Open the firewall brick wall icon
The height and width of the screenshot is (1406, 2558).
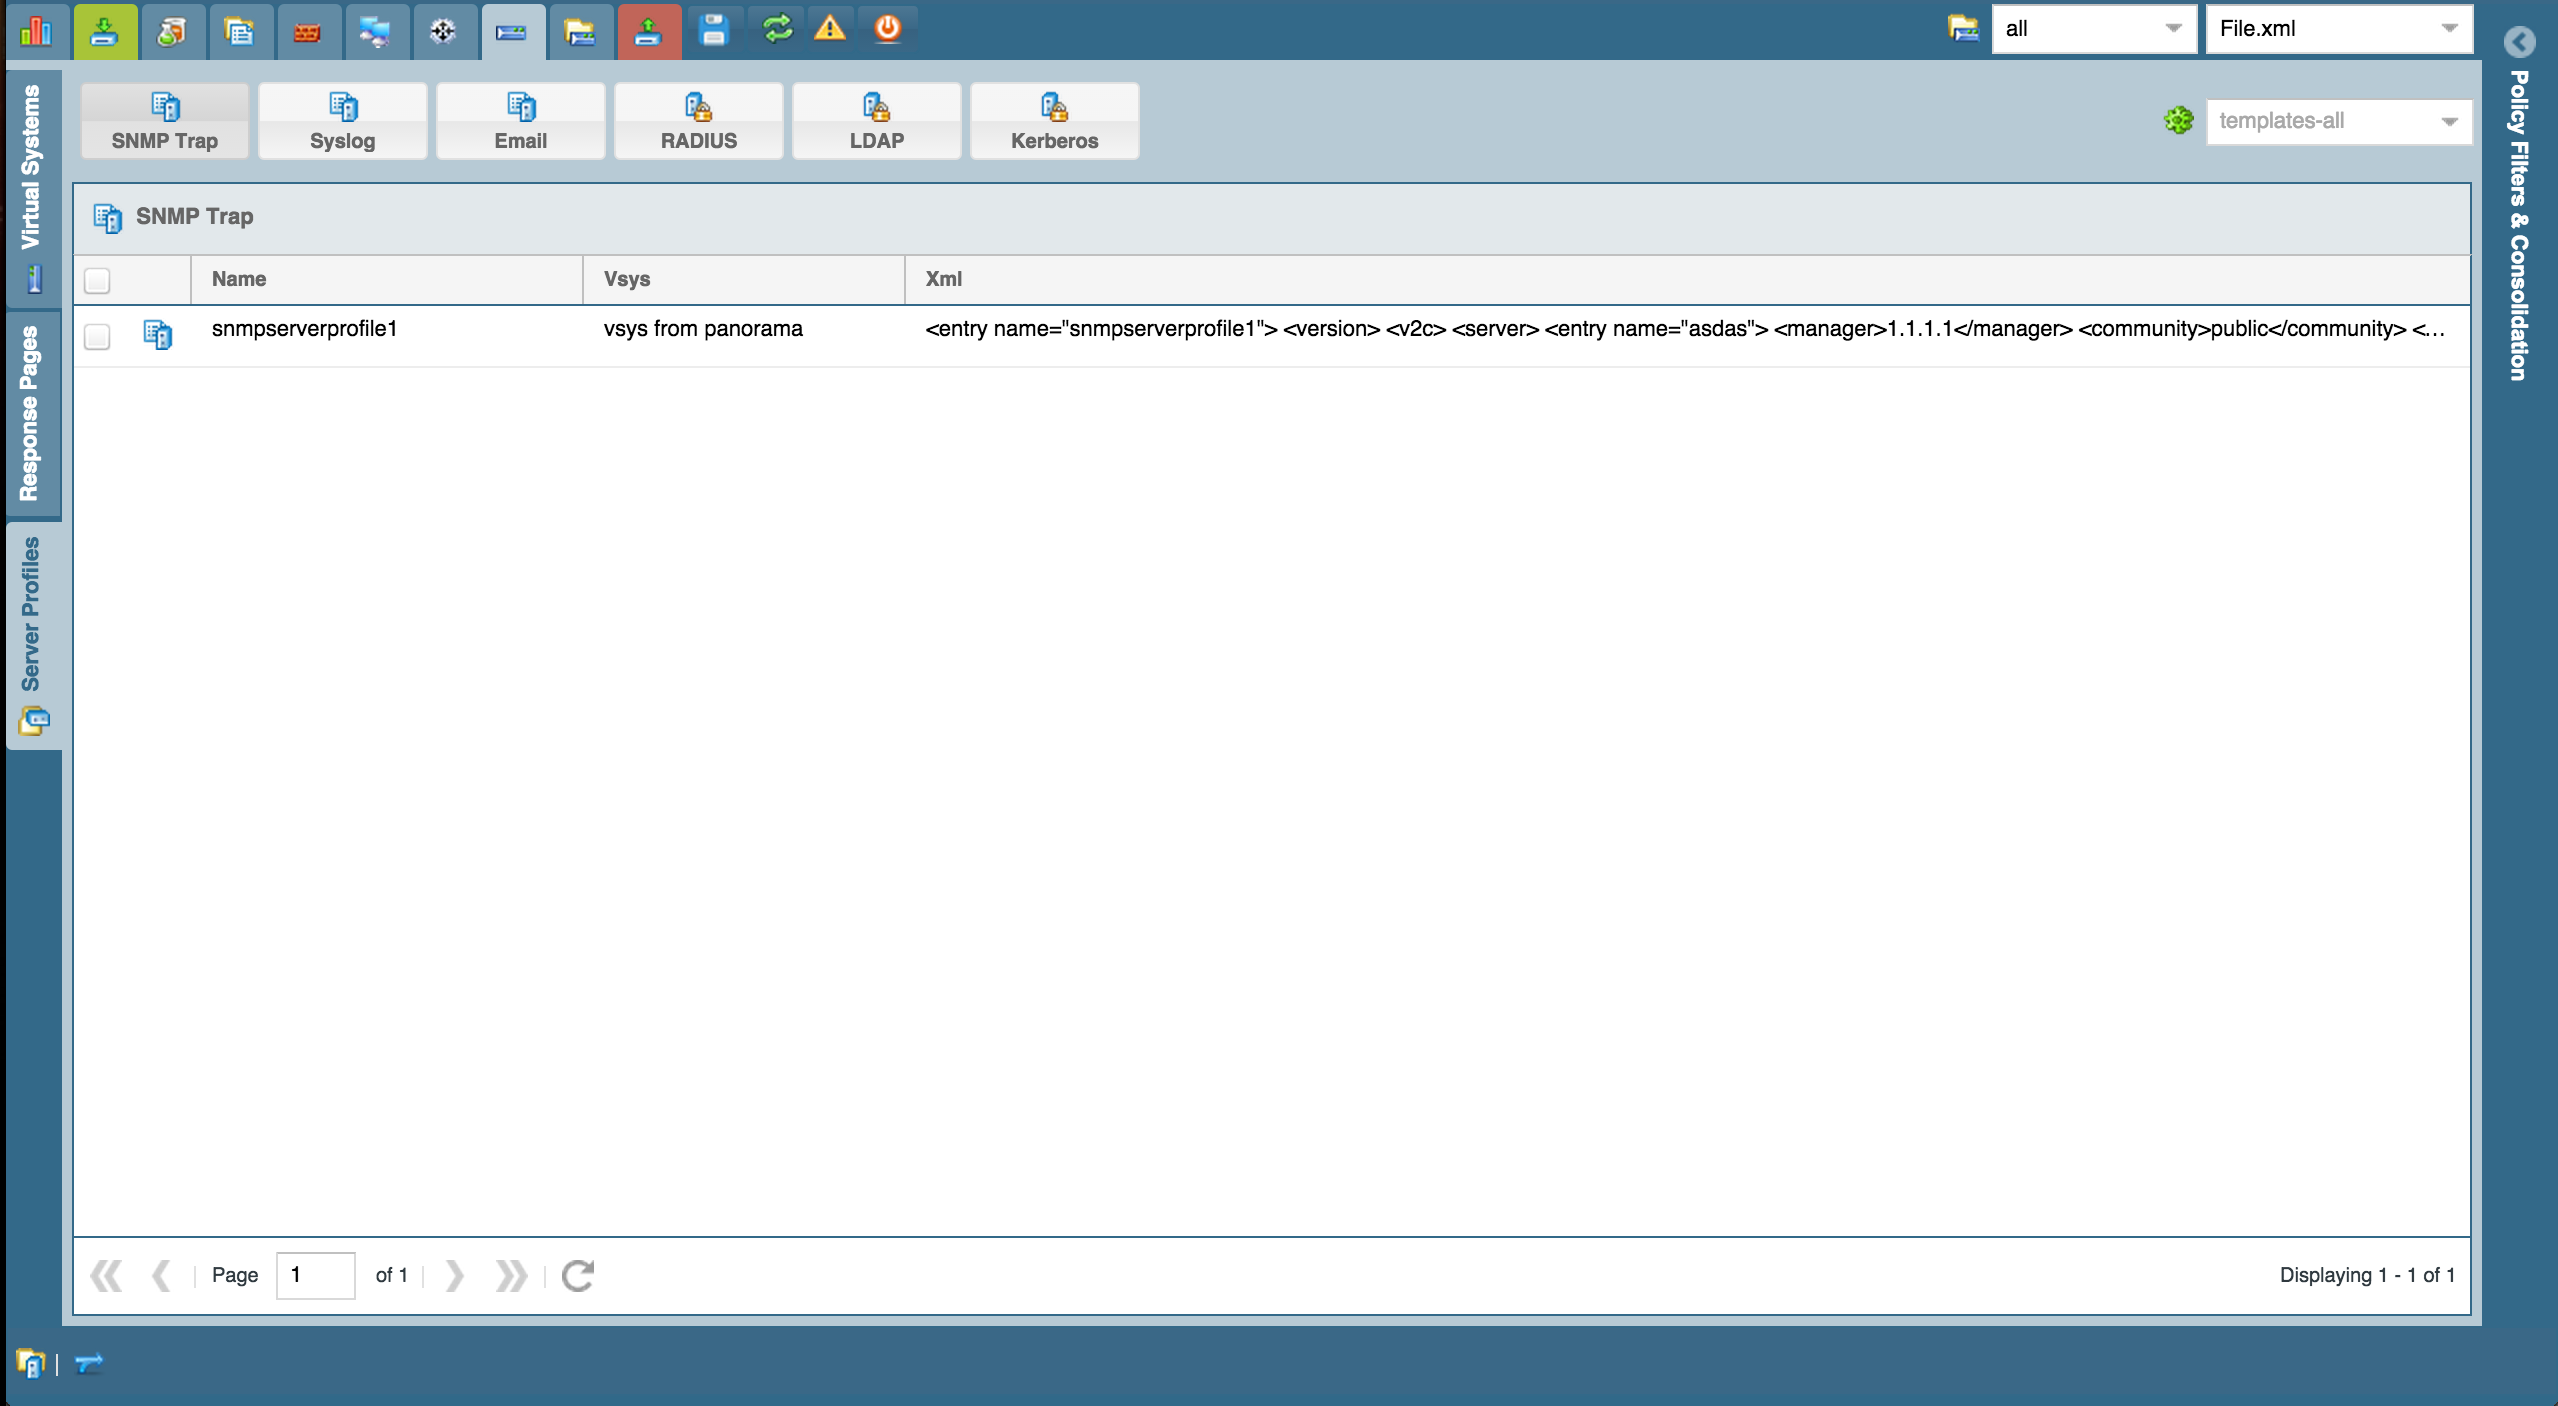tap(307, 32)
